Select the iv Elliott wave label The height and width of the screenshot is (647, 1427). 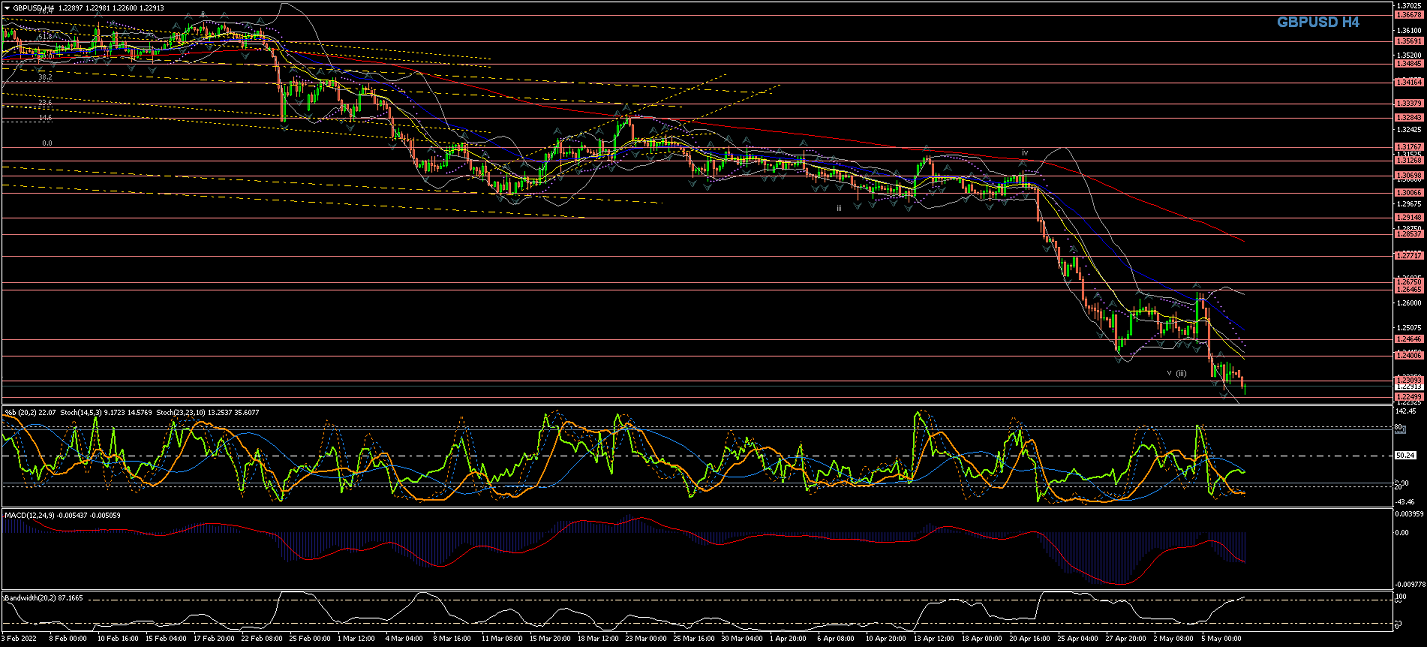click(x=1025, y=154)
